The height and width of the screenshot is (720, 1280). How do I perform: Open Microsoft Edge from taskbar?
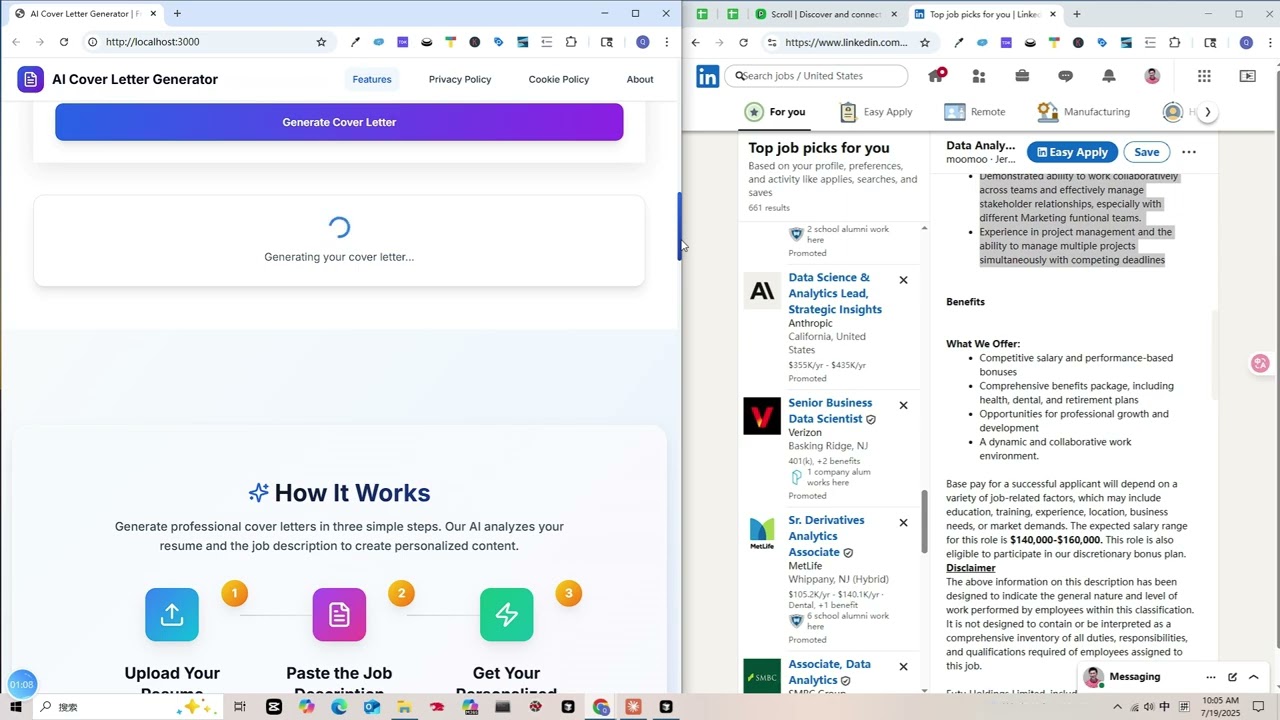339,707
